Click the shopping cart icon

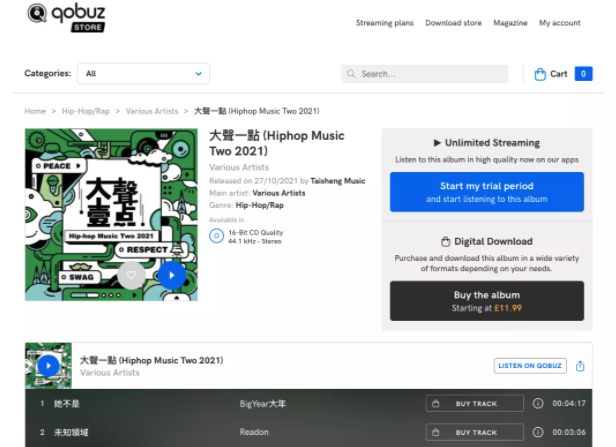(x=540, y=74)
